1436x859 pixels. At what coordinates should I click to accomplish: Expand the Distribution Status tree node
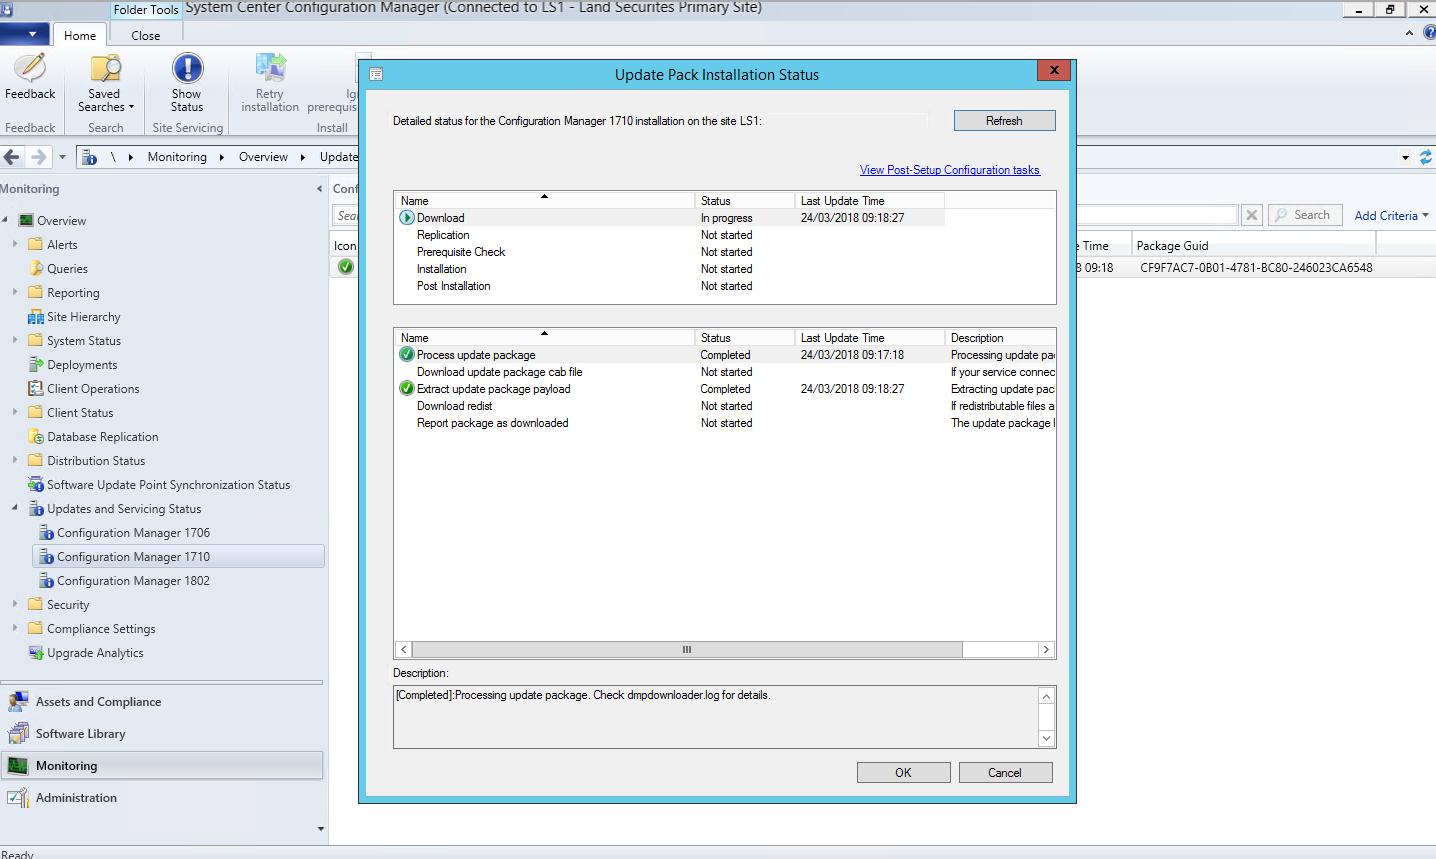[x=15, y=460]
